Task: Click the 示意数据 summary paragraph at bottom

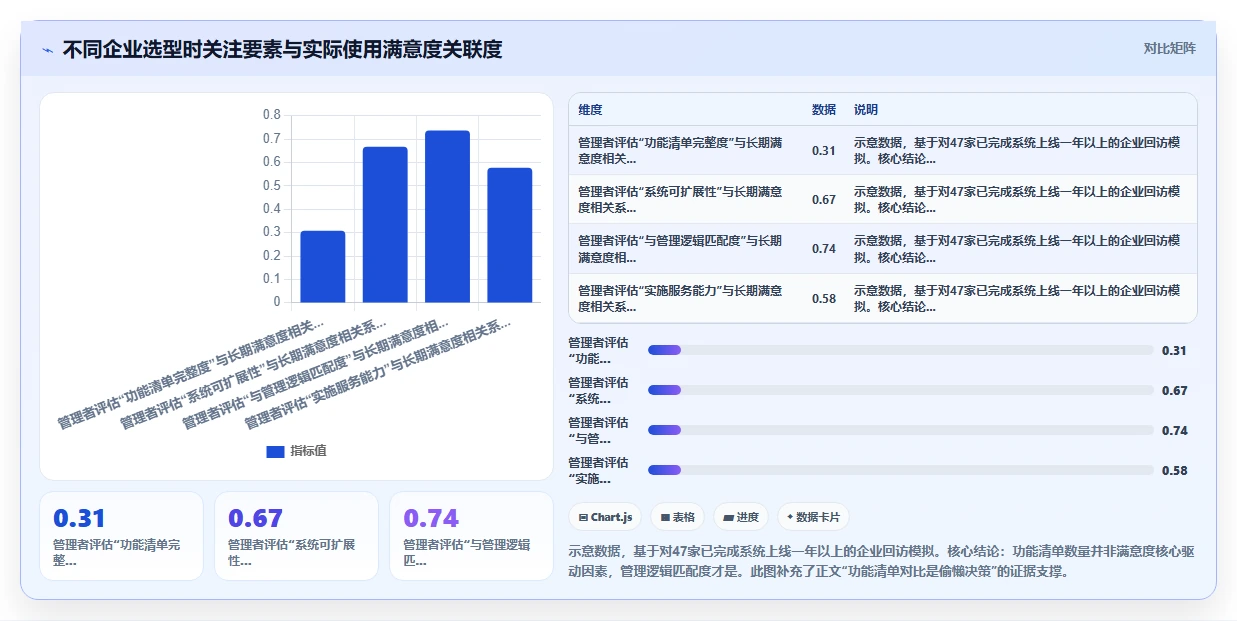Action: click(x=881, y=561)
